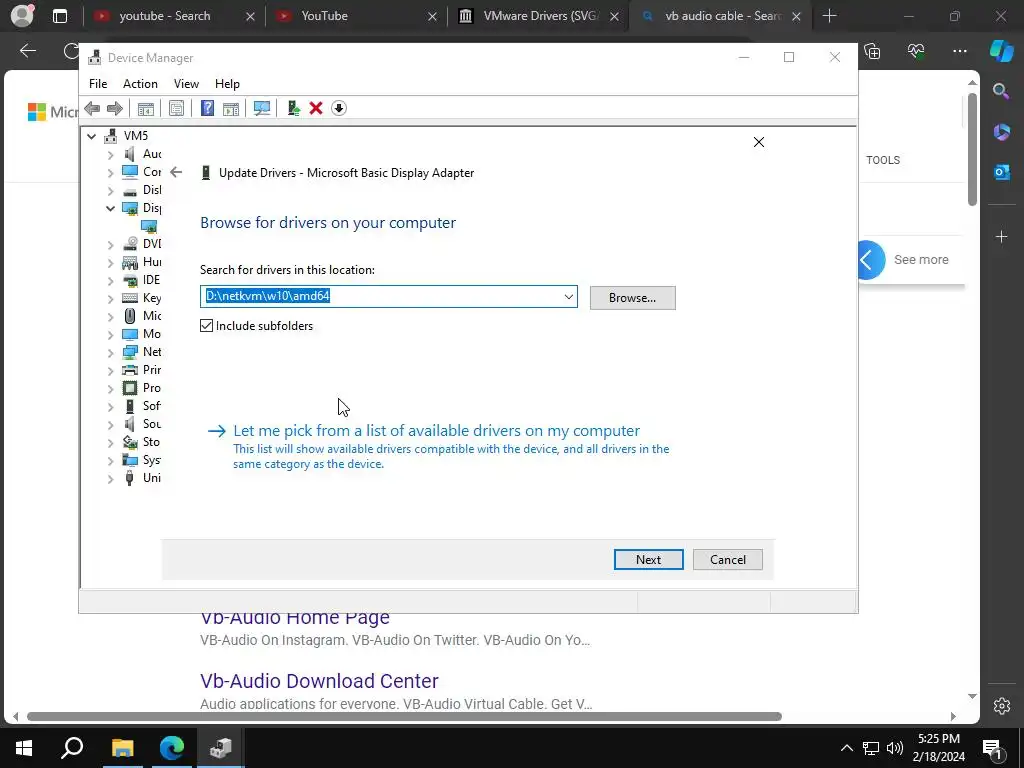Click Microsoft Edge on the taskbar

click(x=172, y=748)
